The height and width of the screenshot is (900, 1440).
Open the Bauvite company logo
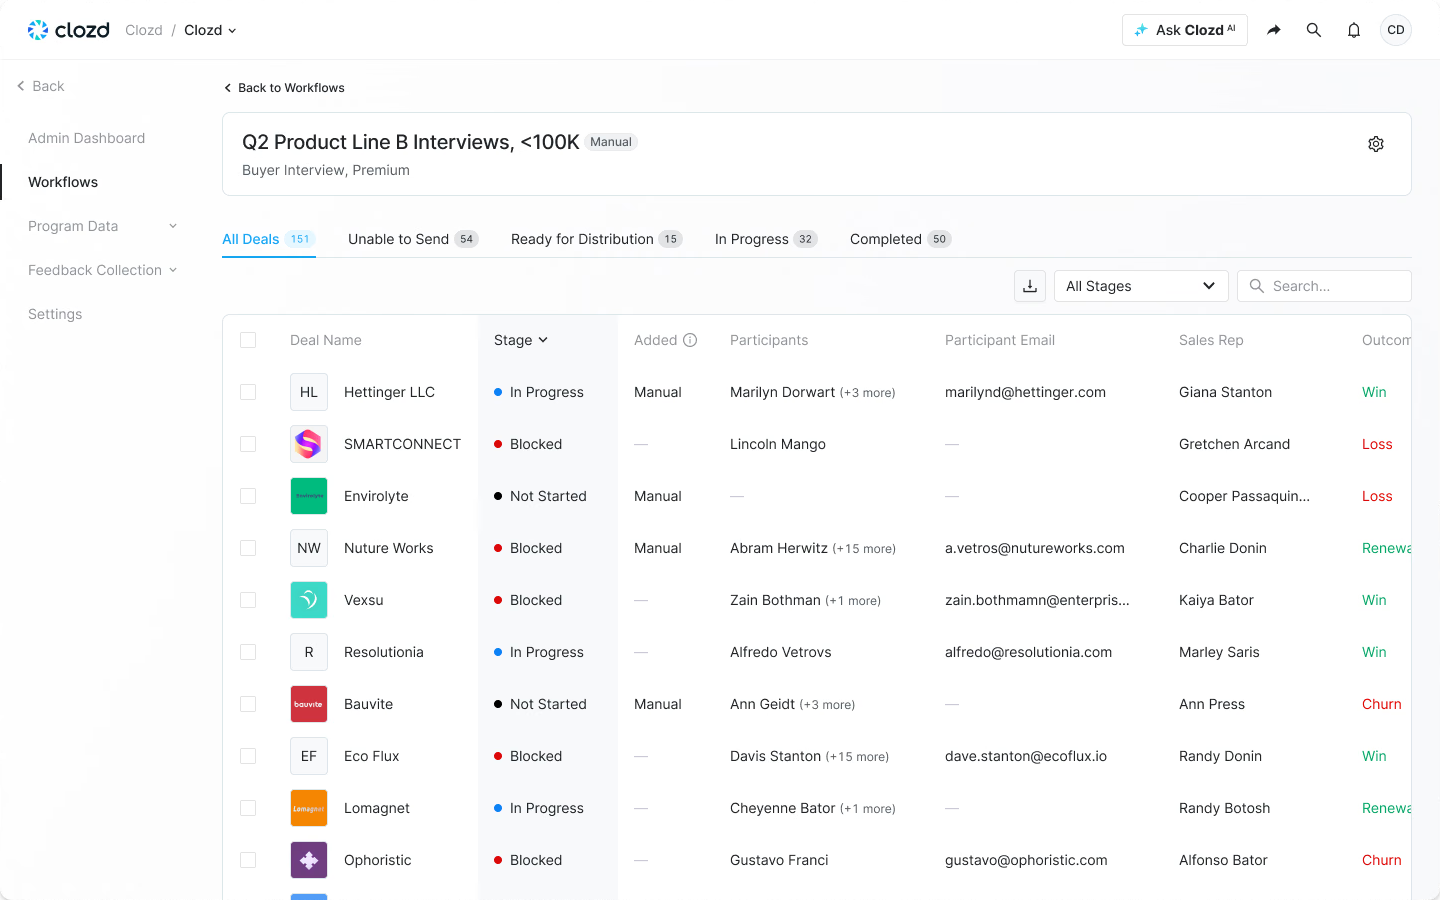click(309, 704)
